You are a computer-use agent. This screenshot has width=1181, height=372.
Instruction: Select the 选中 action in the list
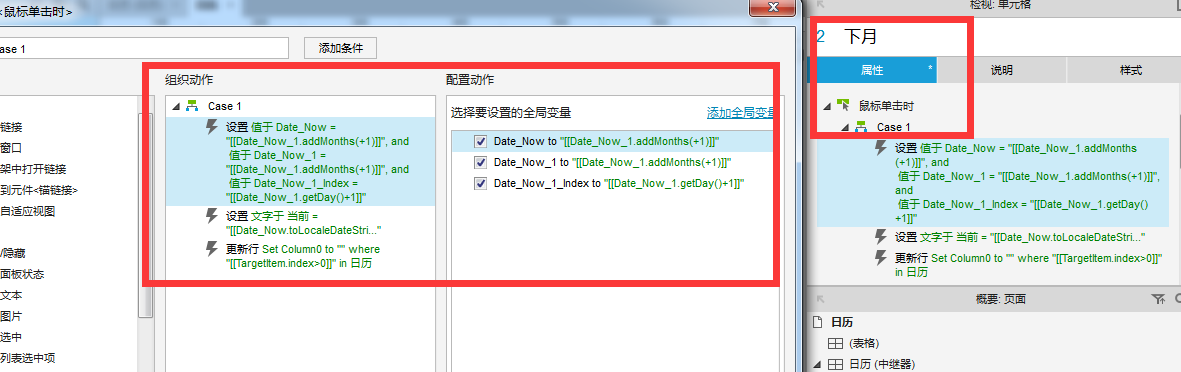click(11, 337)
